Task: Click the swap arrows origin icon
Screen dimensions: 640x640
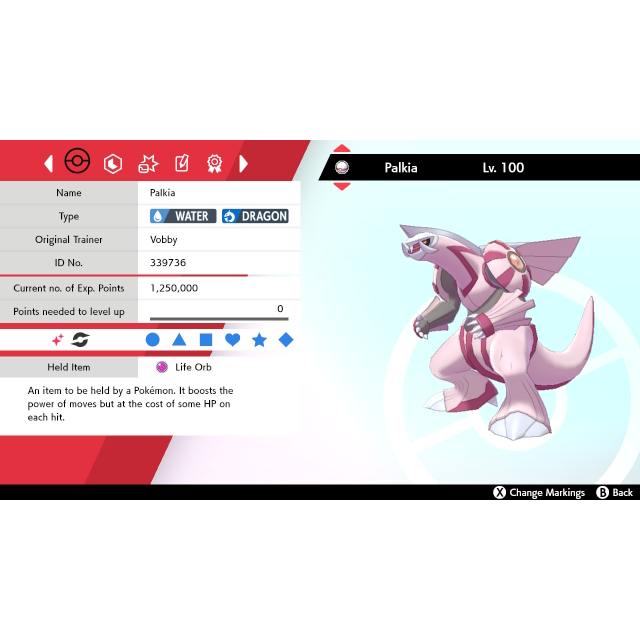Action: 80,340
